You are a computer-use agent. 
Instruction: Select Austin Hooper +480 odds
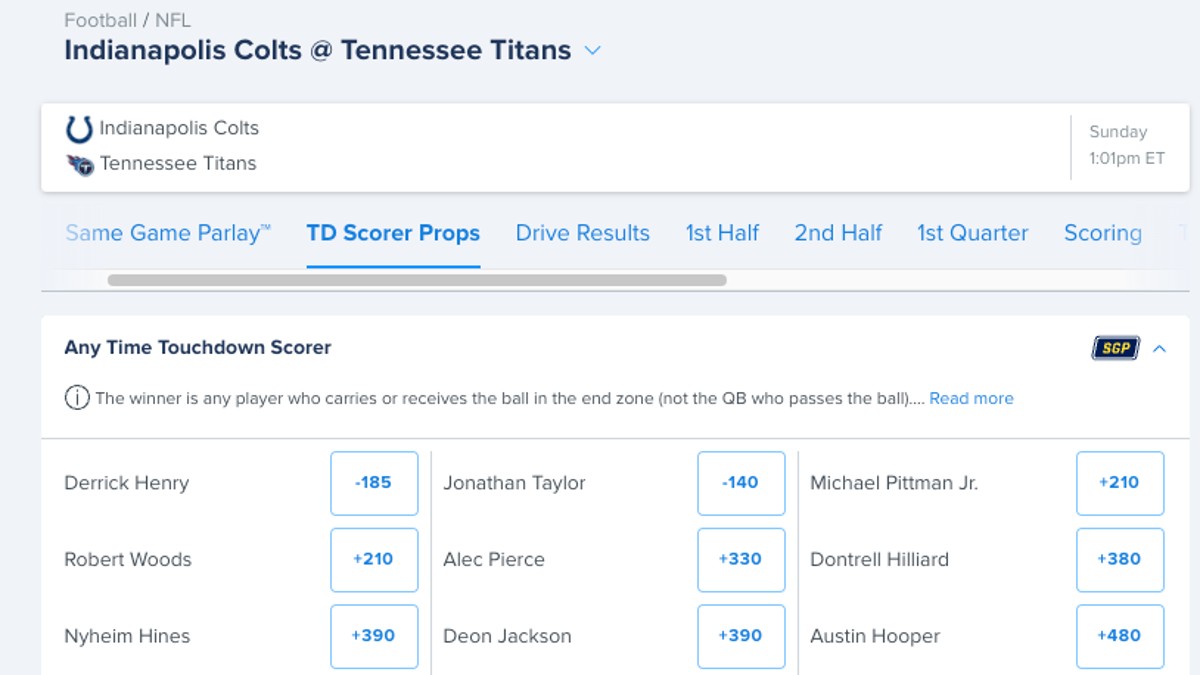pos(1120,636)
